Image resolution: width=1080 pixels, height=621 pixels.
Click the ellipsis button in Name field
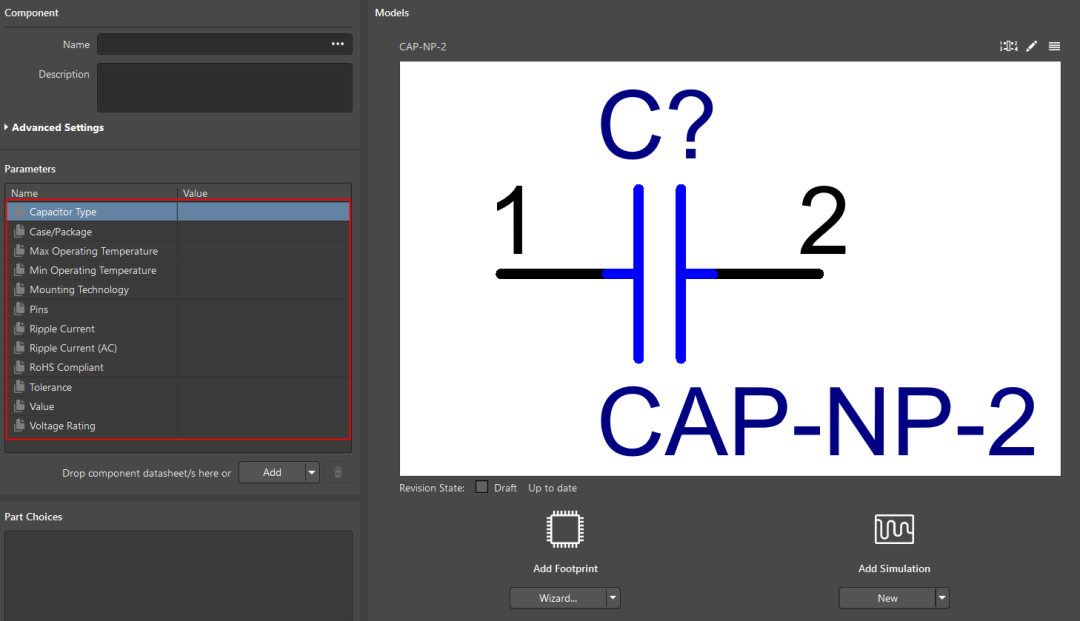coord(338,44)
